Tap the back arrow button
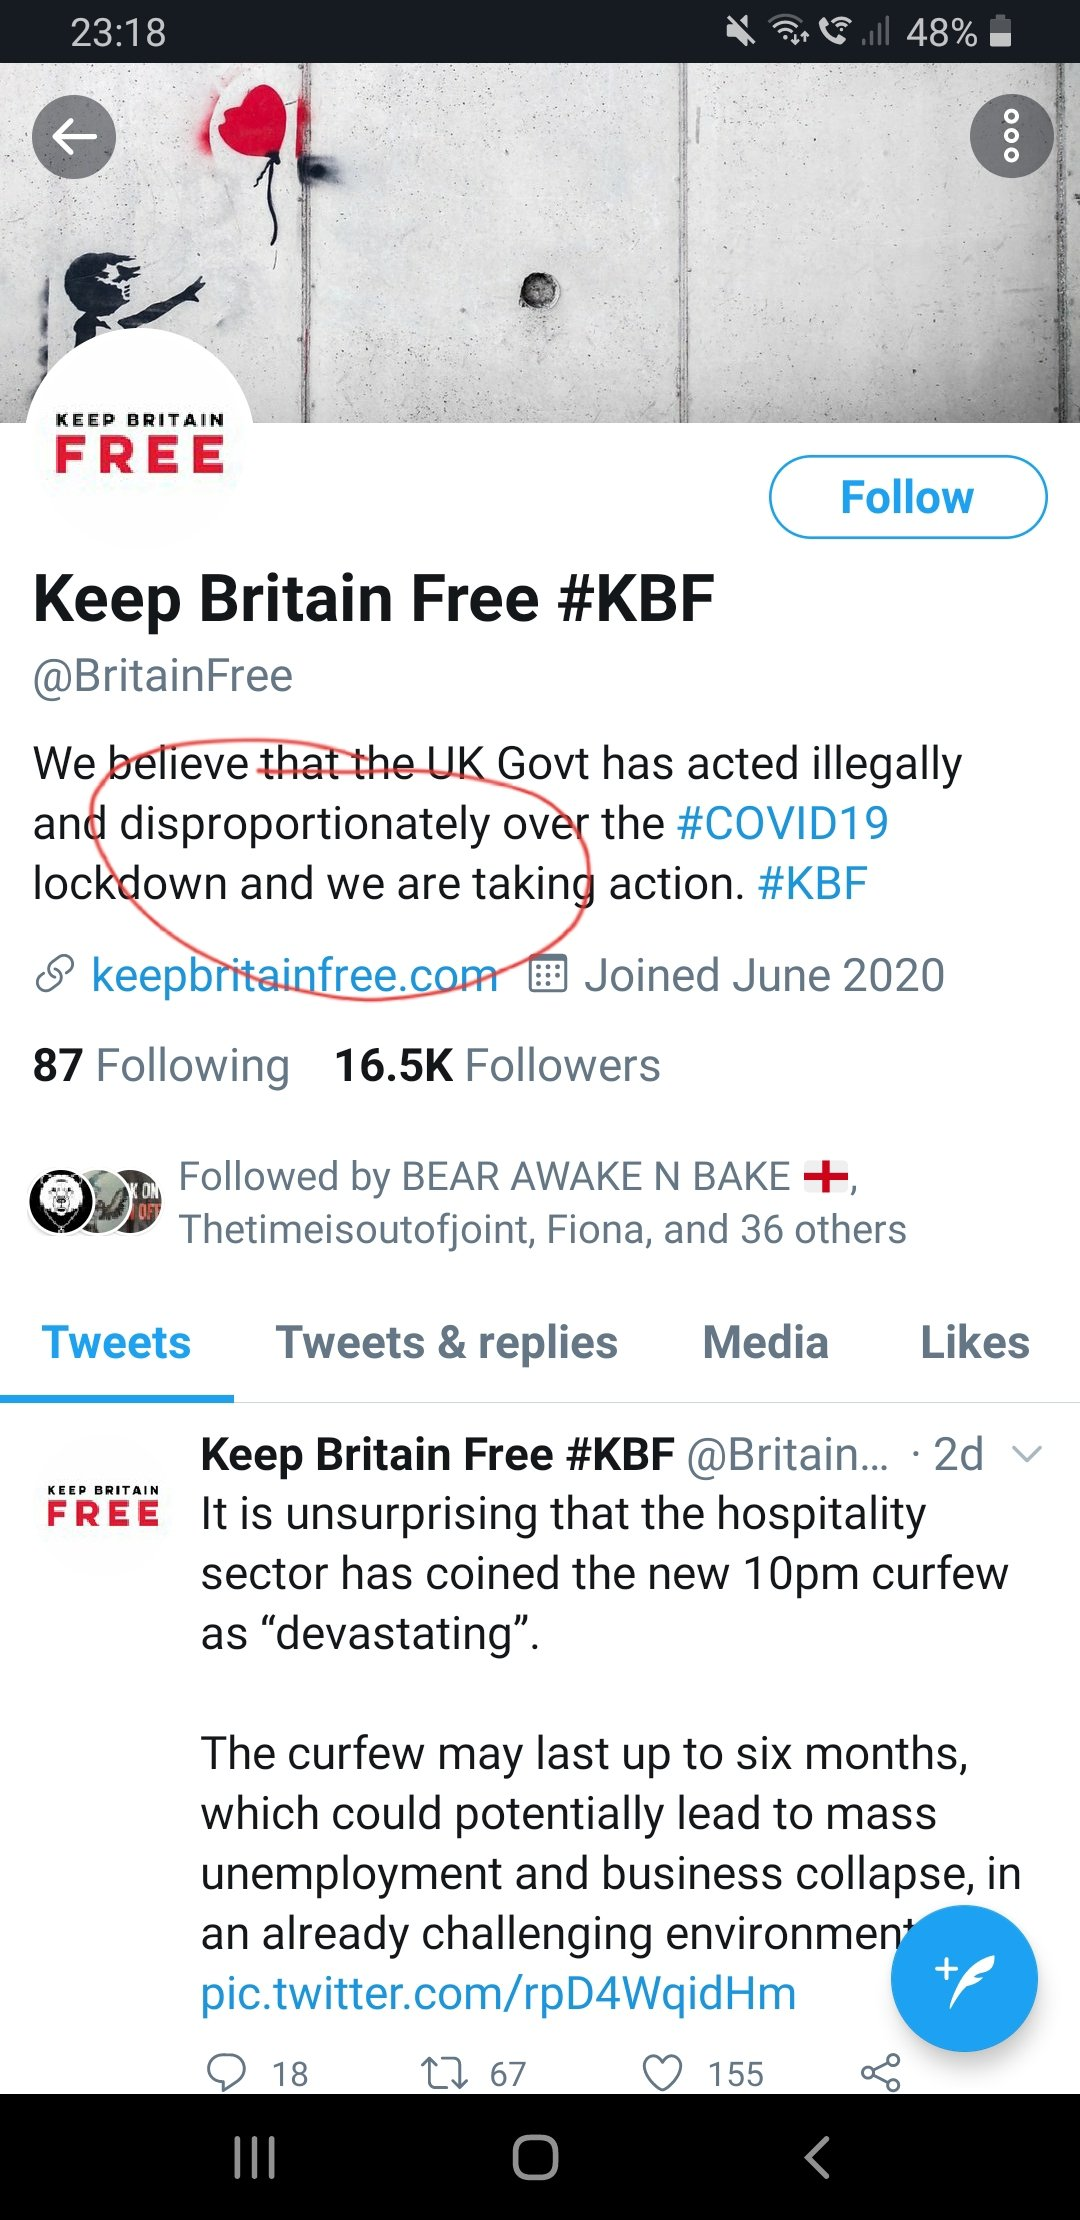 pyautogui.click(x=73, y=137)
